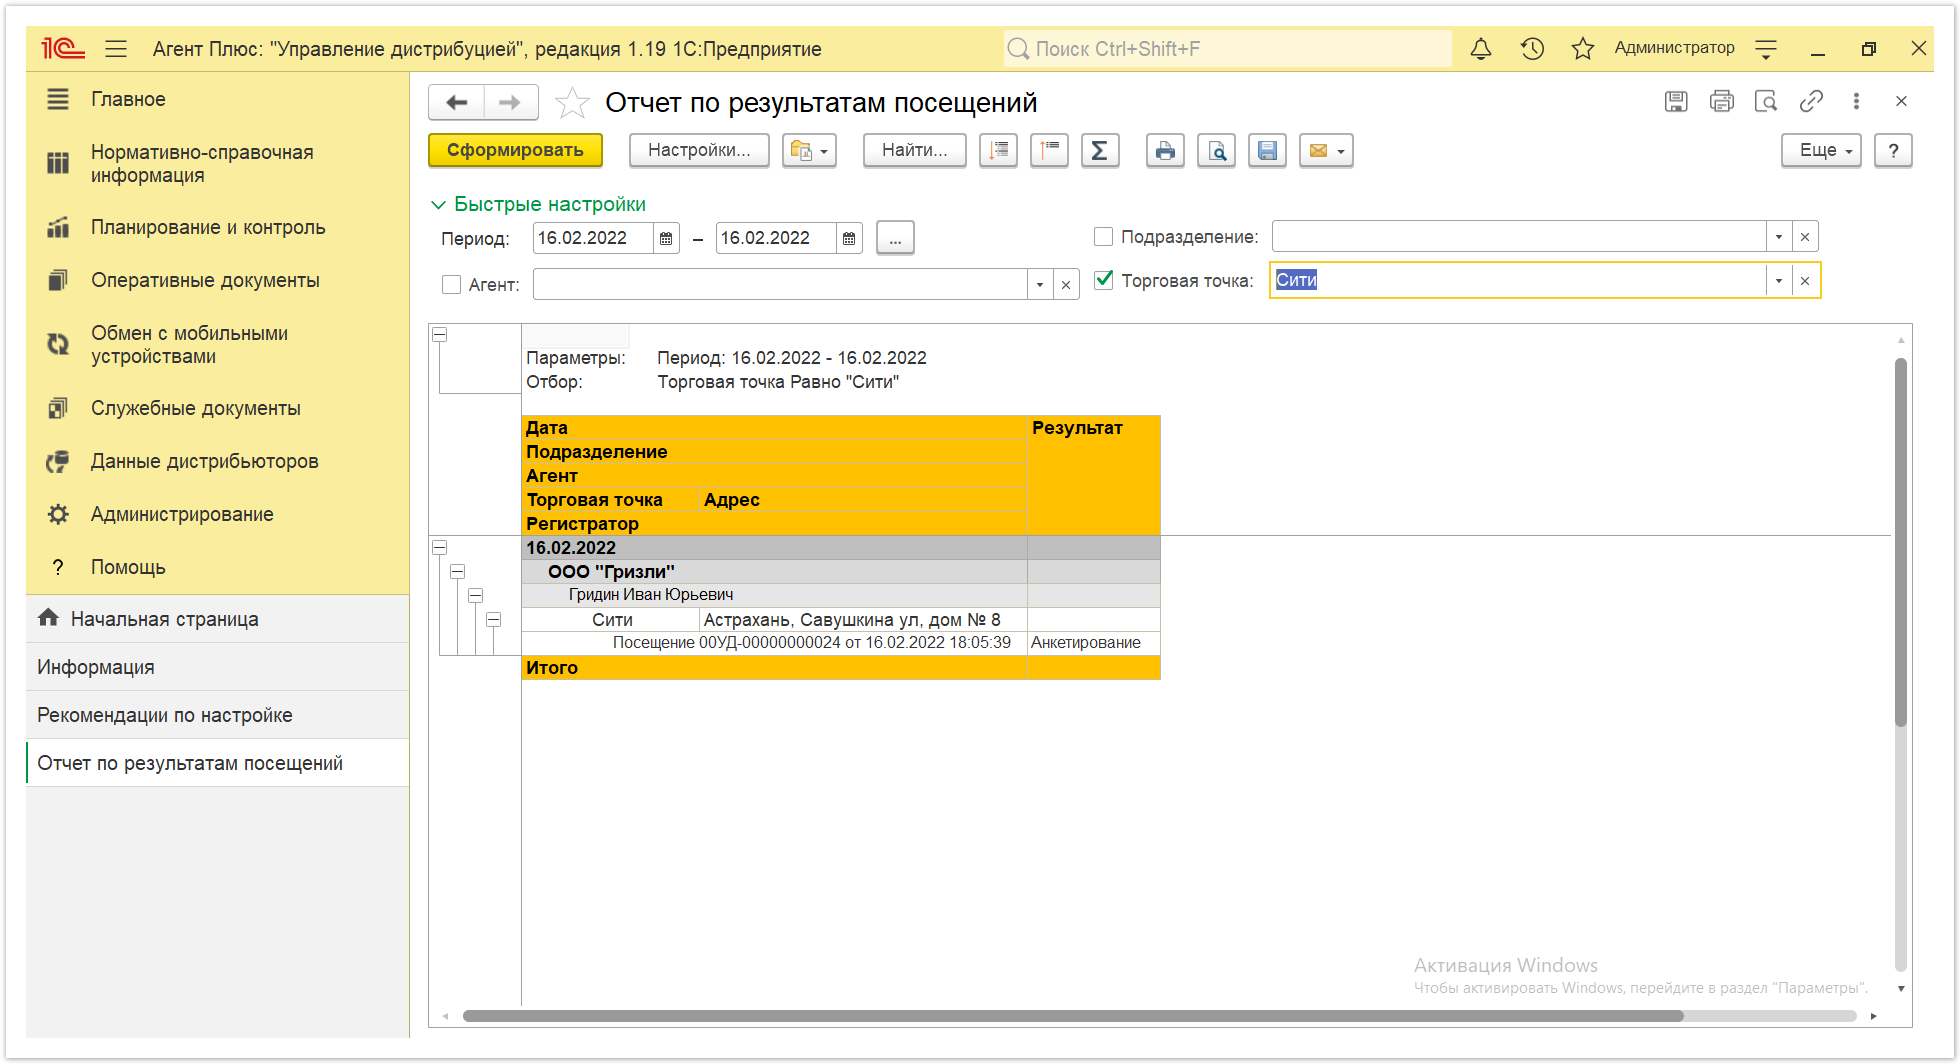Image resolution: width=1960 pixels, height=1064 pixels.
Task: Go forward with the right arrow button
Action: pyautogui.click(x=510, y=102)
